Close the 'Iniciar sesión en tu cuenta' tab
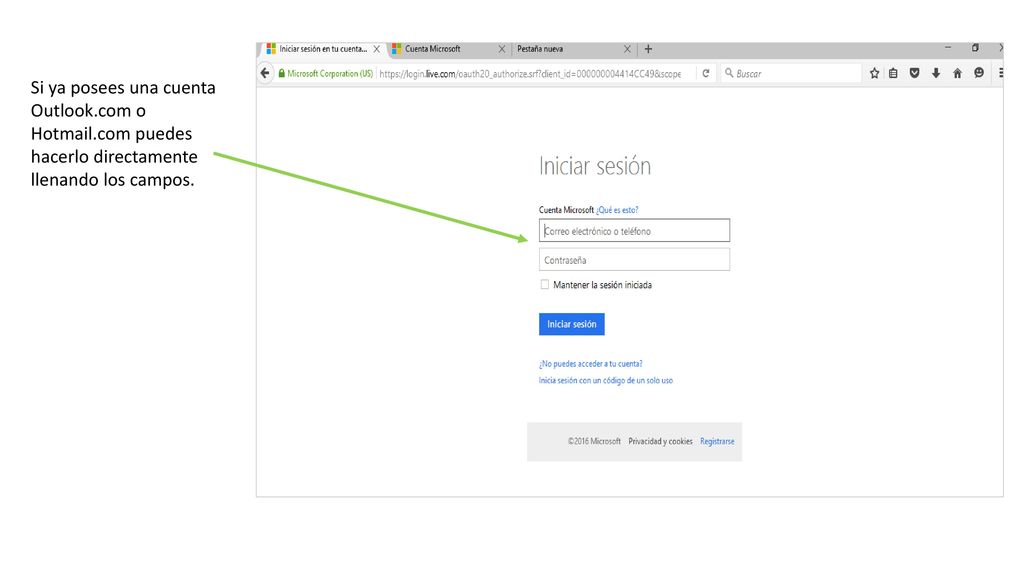Image resolution: width=1024 pixels, height=576 pixels. point(377,49)
